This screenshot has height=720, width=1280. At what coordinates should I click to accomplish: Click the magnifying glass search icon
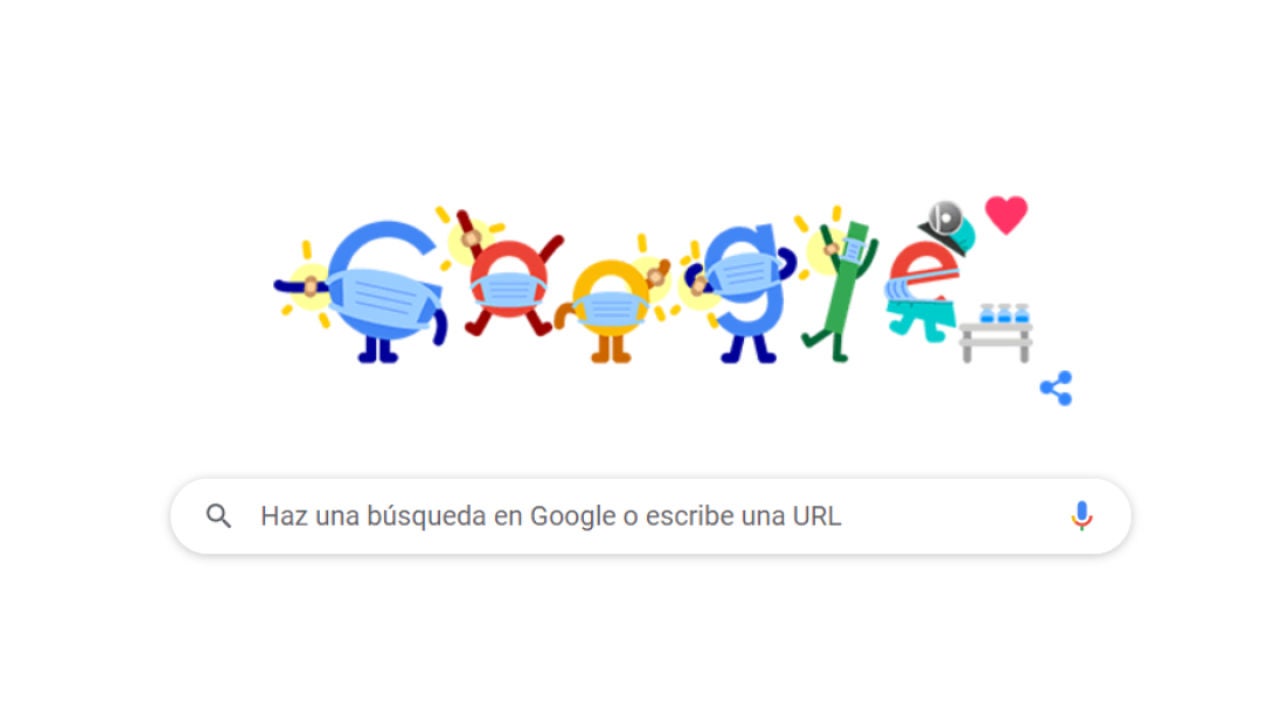point(219,516)
